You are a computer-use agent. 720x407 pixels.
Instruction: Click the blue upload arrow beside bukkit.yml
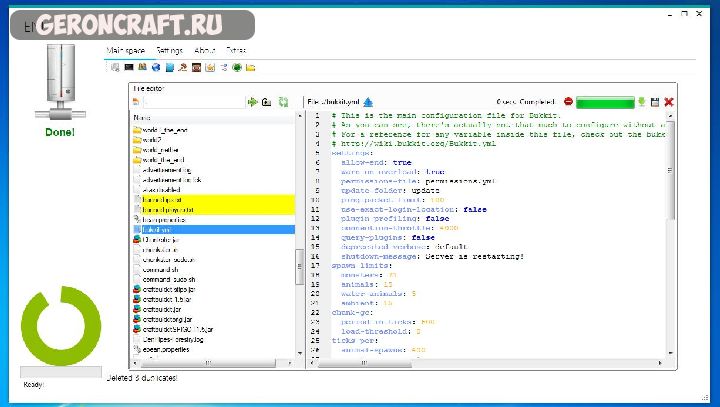click(x=368, y=102)
